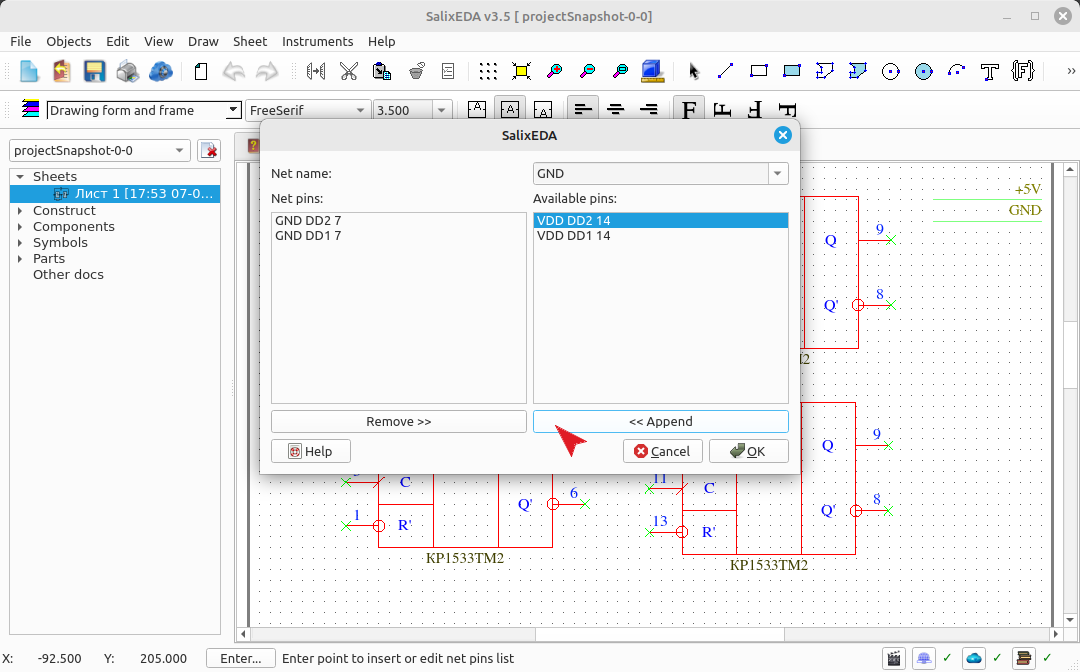Viewport: 1080px width, 672px height.
Task: Click zoom in magnifier icon
Action: tap(554, 71)
